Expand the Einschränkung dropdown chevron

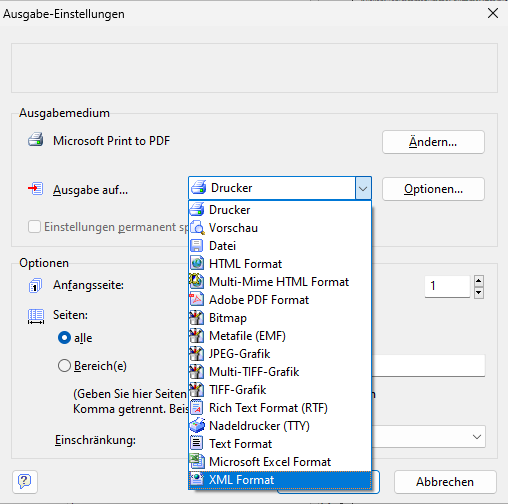click(477, 437)
